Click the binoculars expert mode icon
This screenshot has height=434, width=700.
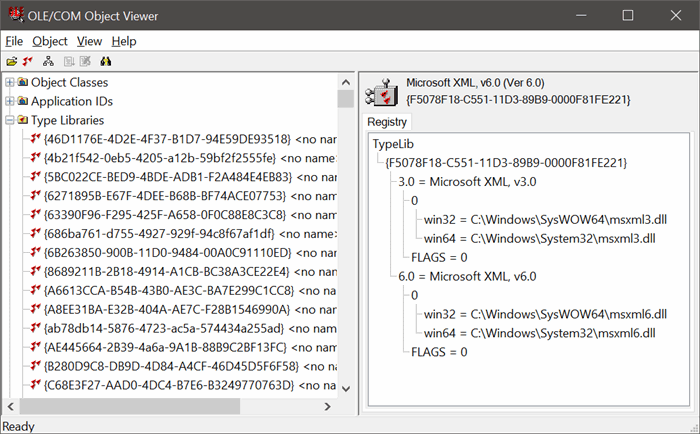coord(106,62)
